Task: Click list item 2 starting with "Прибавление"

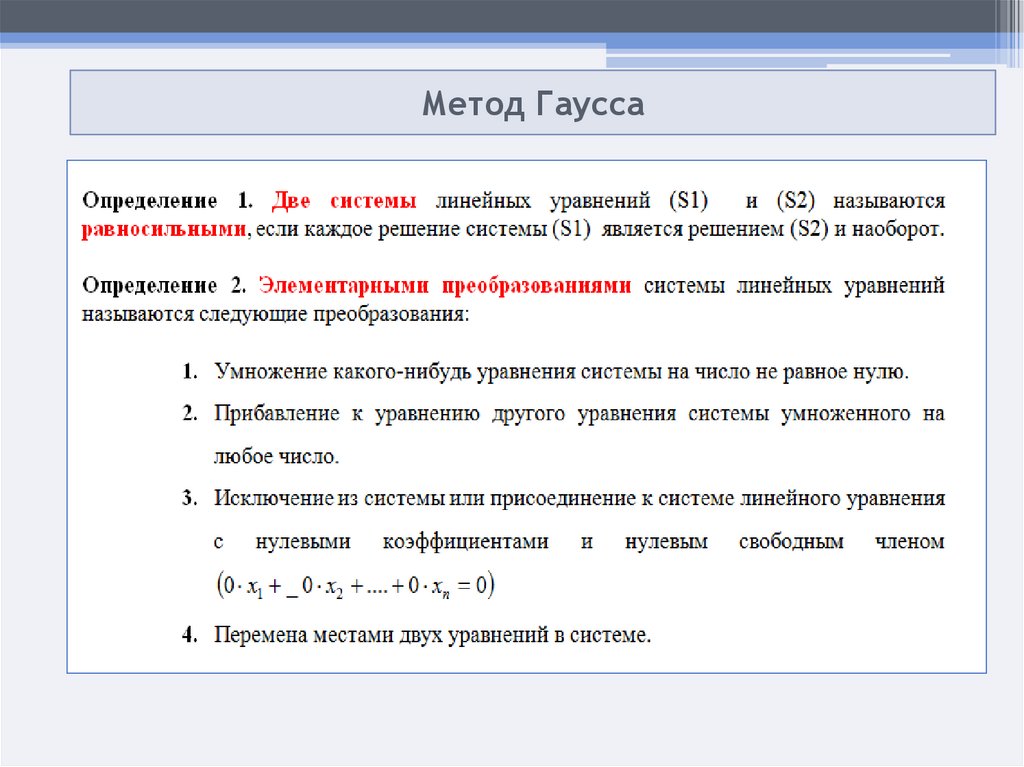Action: pyautogui.click(x=578, y=414)
